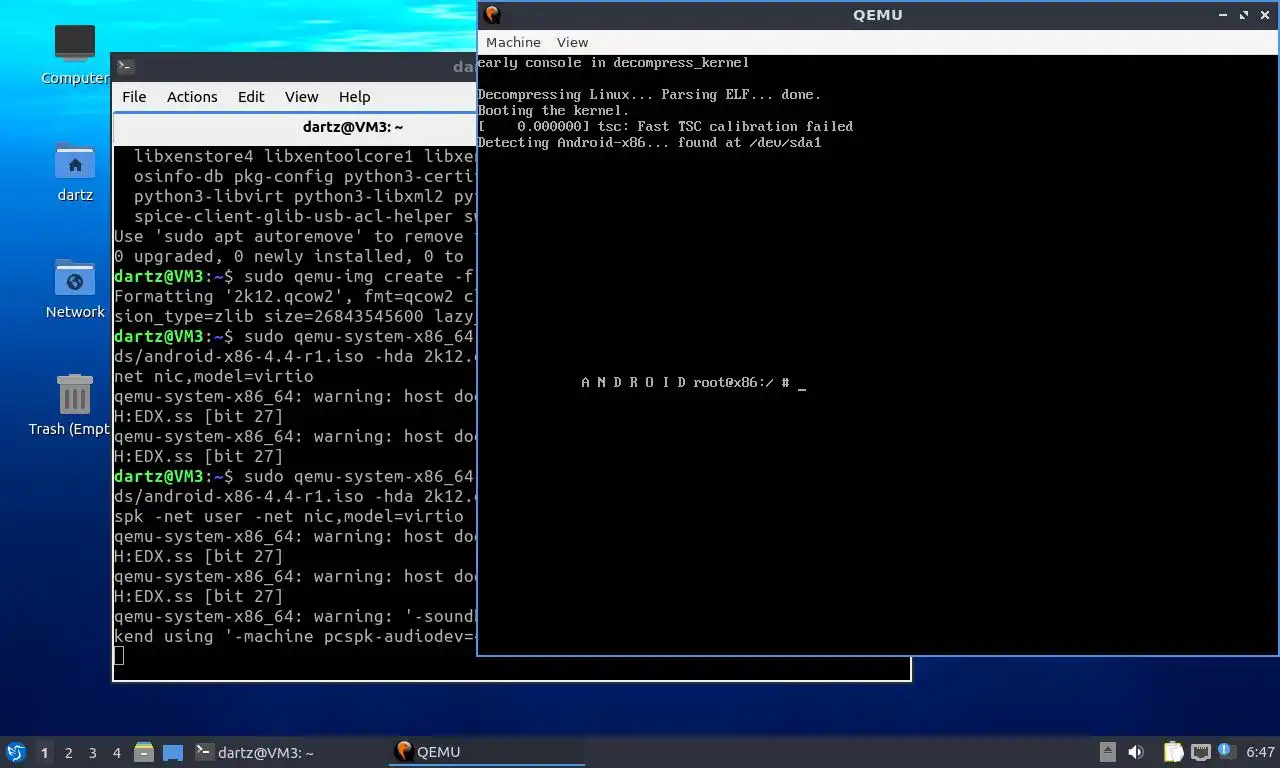Click the terminal cursor block at bottom
Viewport: 1280px width, 768px height.
pyautogui.click(x=119, y=656)
